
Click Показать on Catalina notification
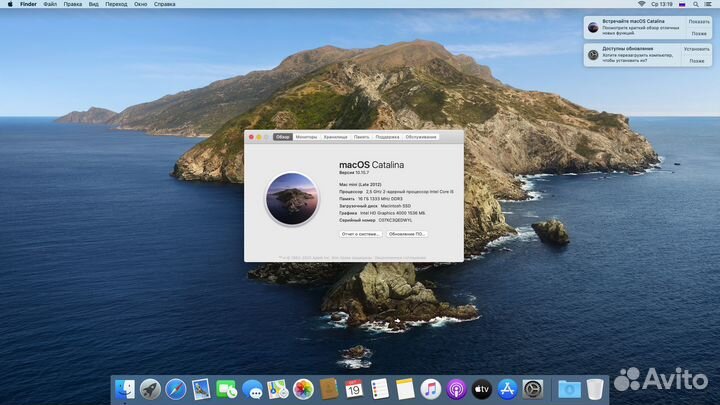pyautogui.click(x=699, y=22)
